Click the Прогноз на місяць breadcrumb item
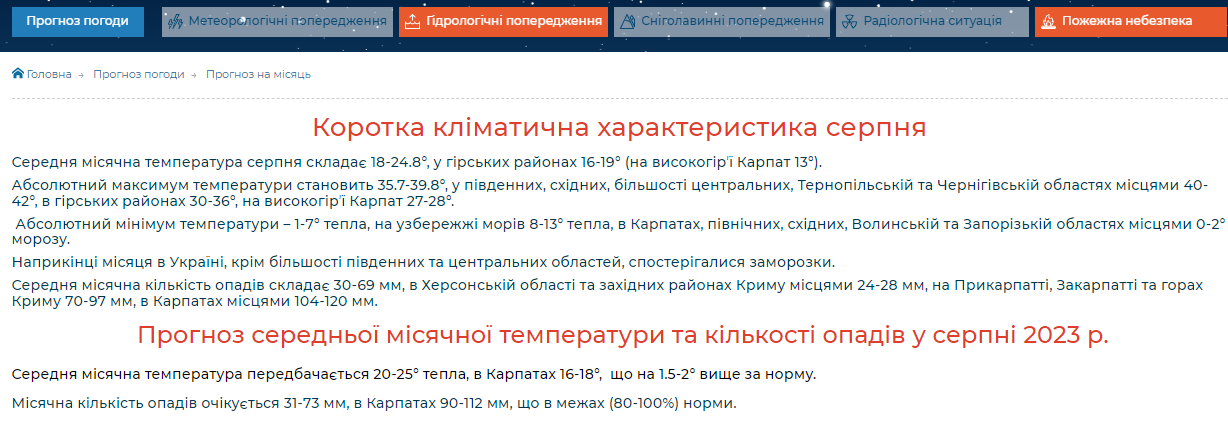This screenshot has height=436, width=1228. click(259, 74)
